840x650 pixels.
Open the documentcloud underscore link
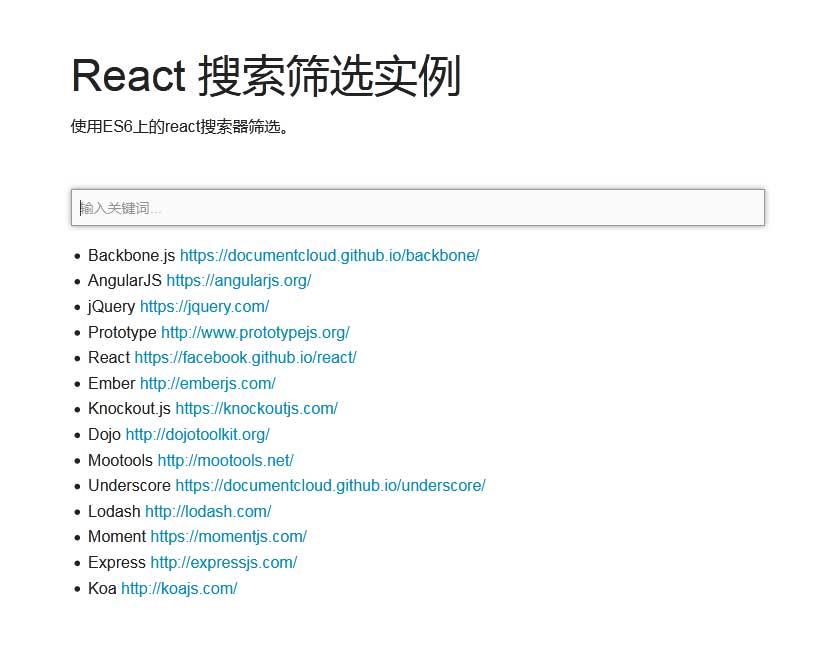tap(331, 485)
